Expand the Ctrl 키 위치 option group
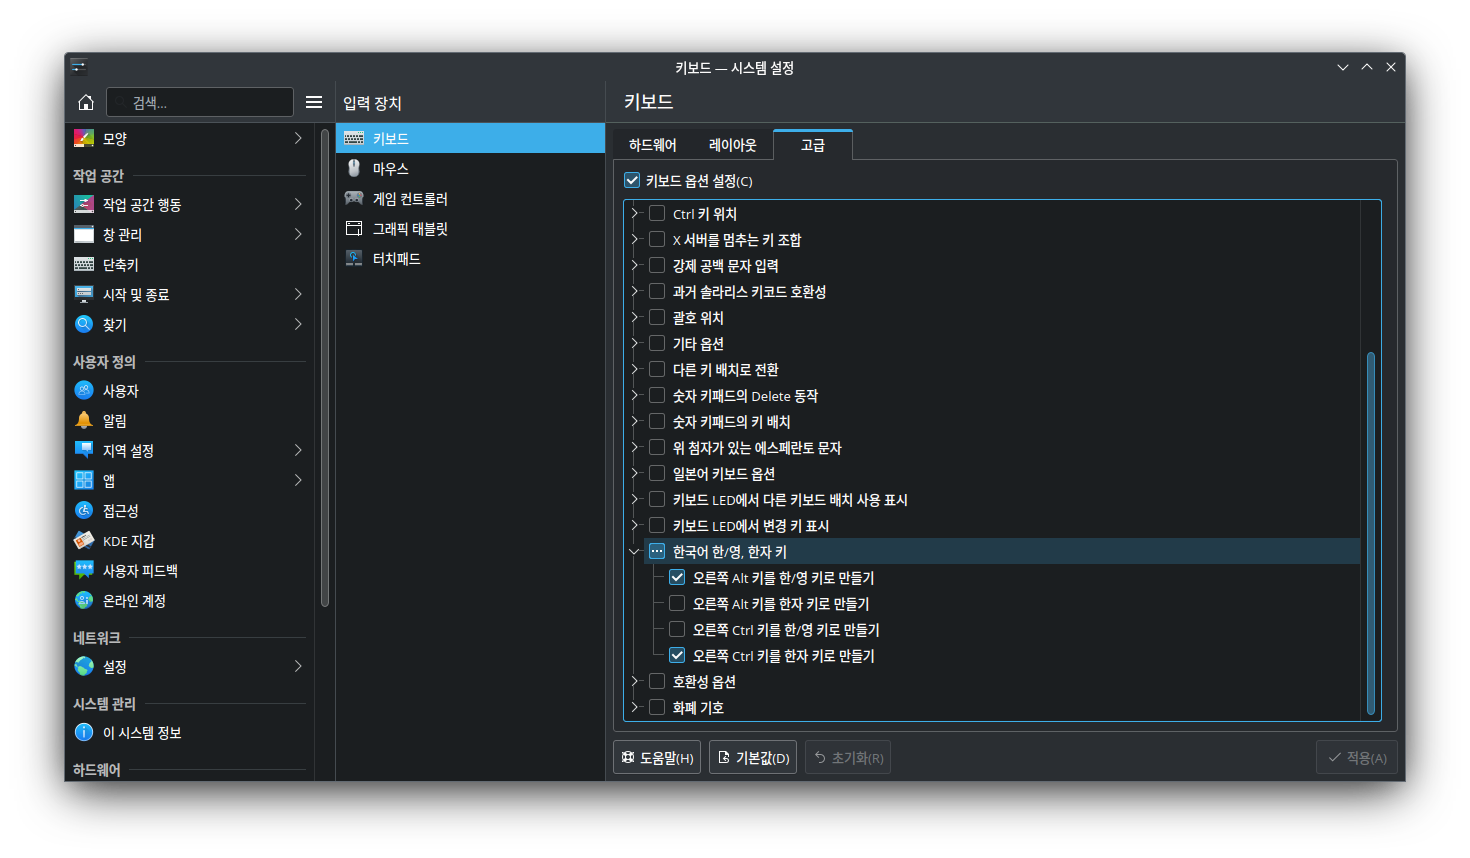The image size is (1470, 858). click(634, 213)
